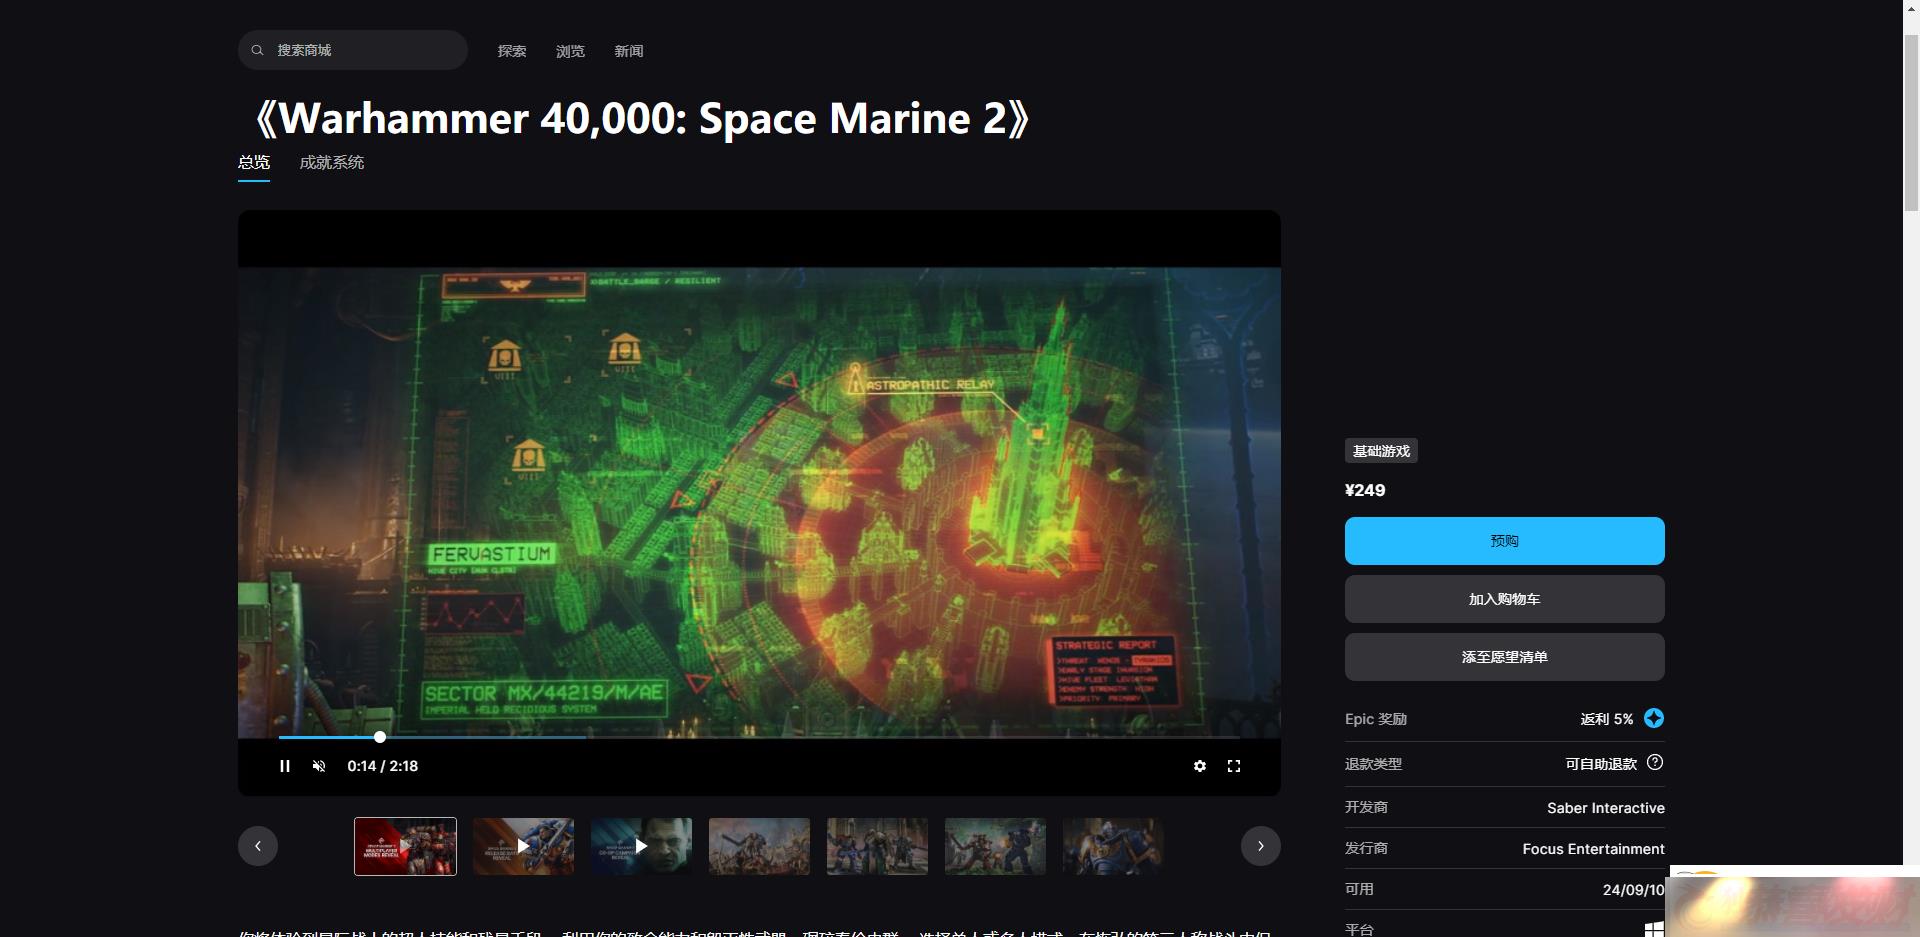Open the seventh screenshot thumbnail
1920x937 pixels.
point(1113,846)
